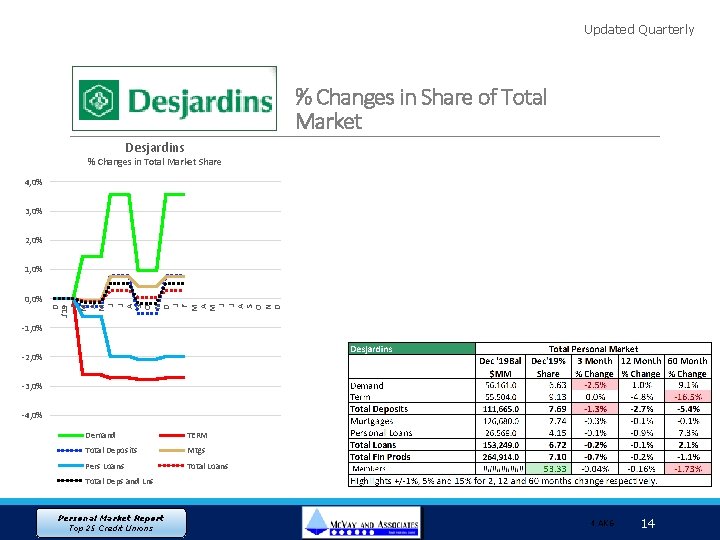This screenshot has height=540, width=720.
Task: Click the 'Demand' row label in table
Action: pos(366,385)
